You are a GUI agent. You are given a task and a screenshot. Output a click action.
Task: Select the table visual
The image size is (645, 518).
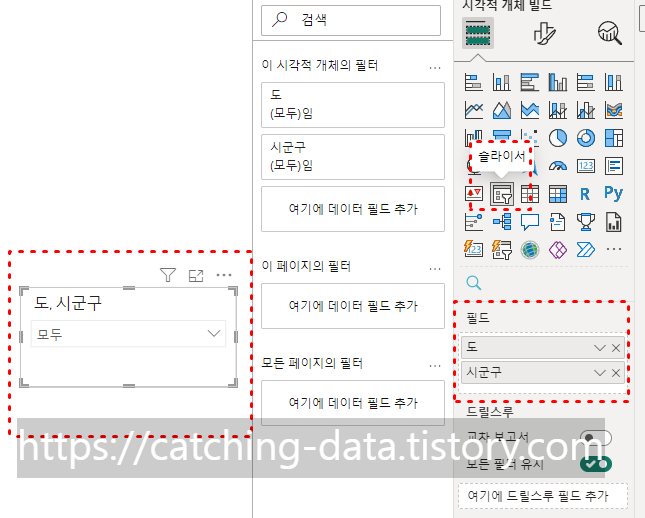pos(529,193)
